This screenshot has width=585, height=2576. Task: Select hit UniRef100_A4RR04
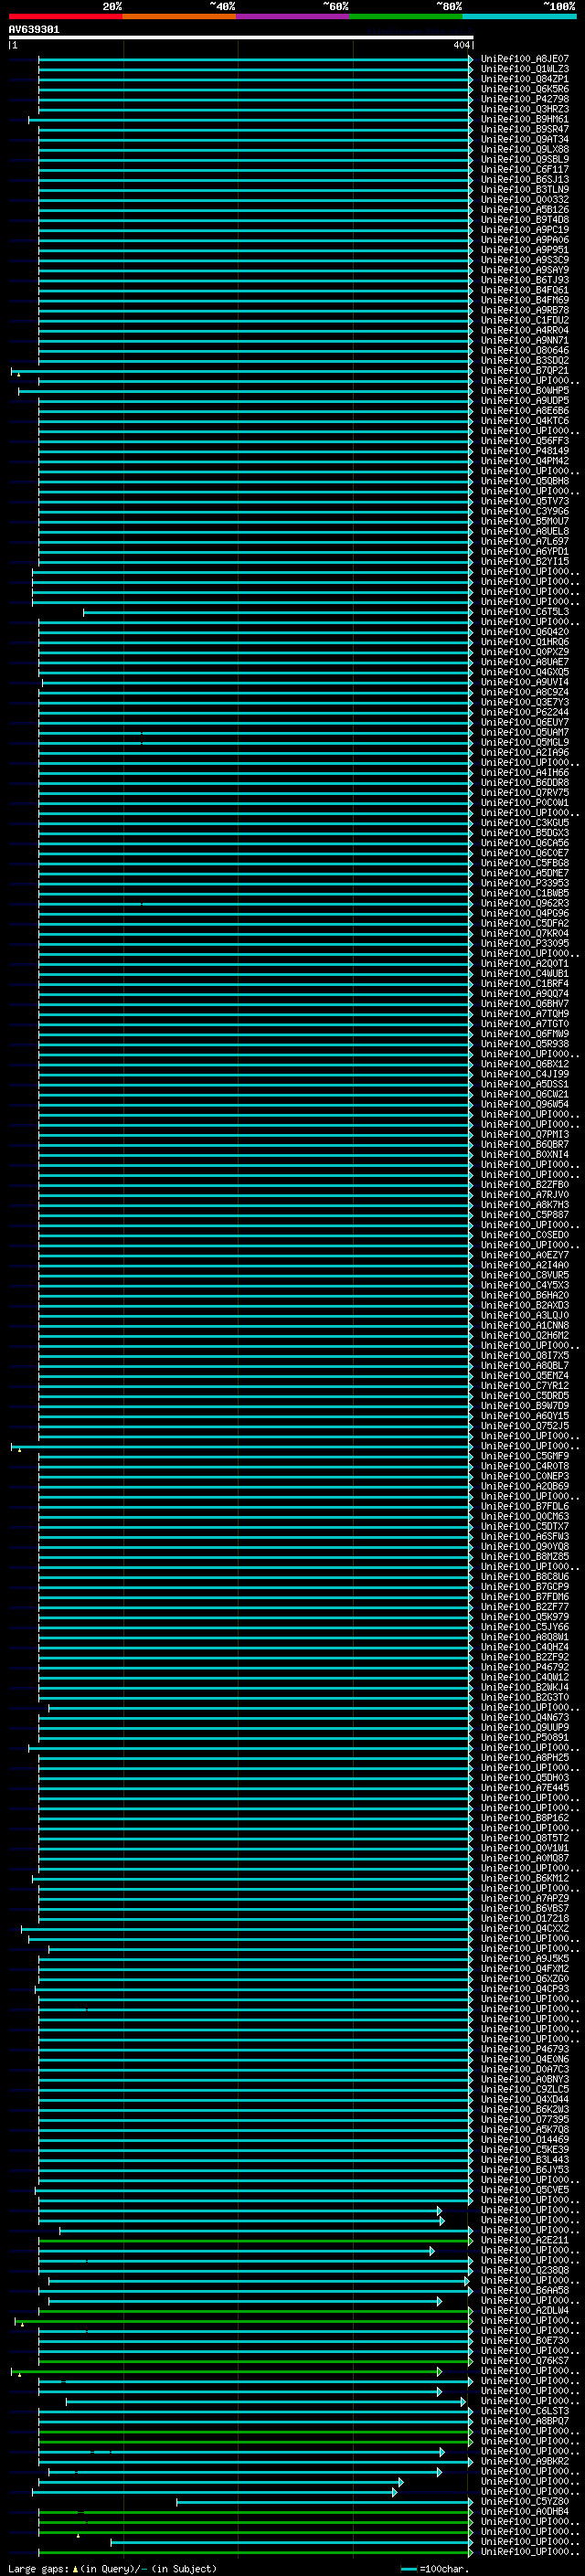click(x=524, y=330)
